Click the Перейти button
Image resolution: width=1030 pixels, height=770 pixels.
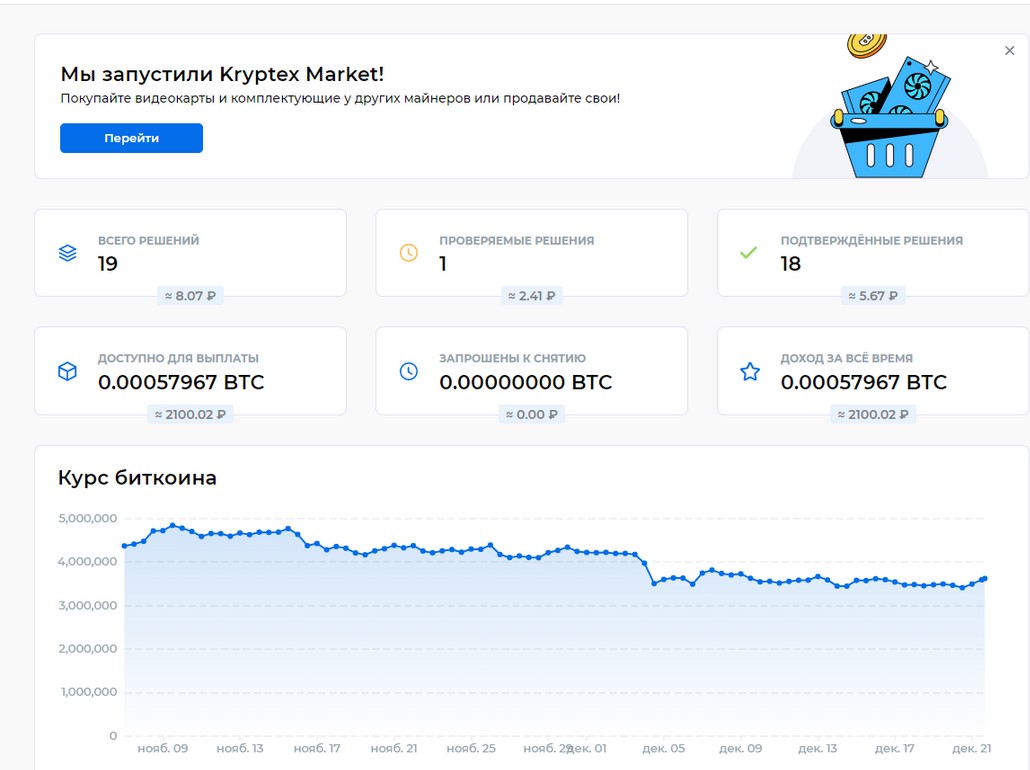tap(131, 138)
